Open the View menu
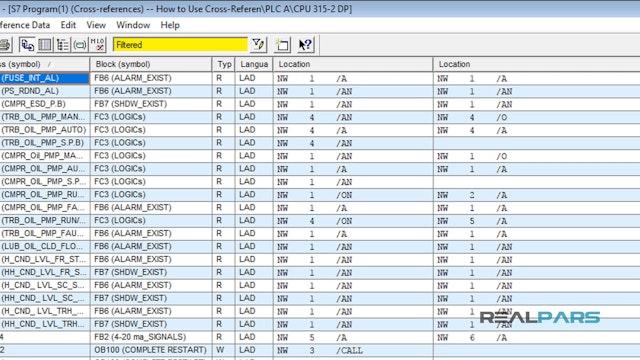Screen dimensions: 640x360 click(96, 25)
